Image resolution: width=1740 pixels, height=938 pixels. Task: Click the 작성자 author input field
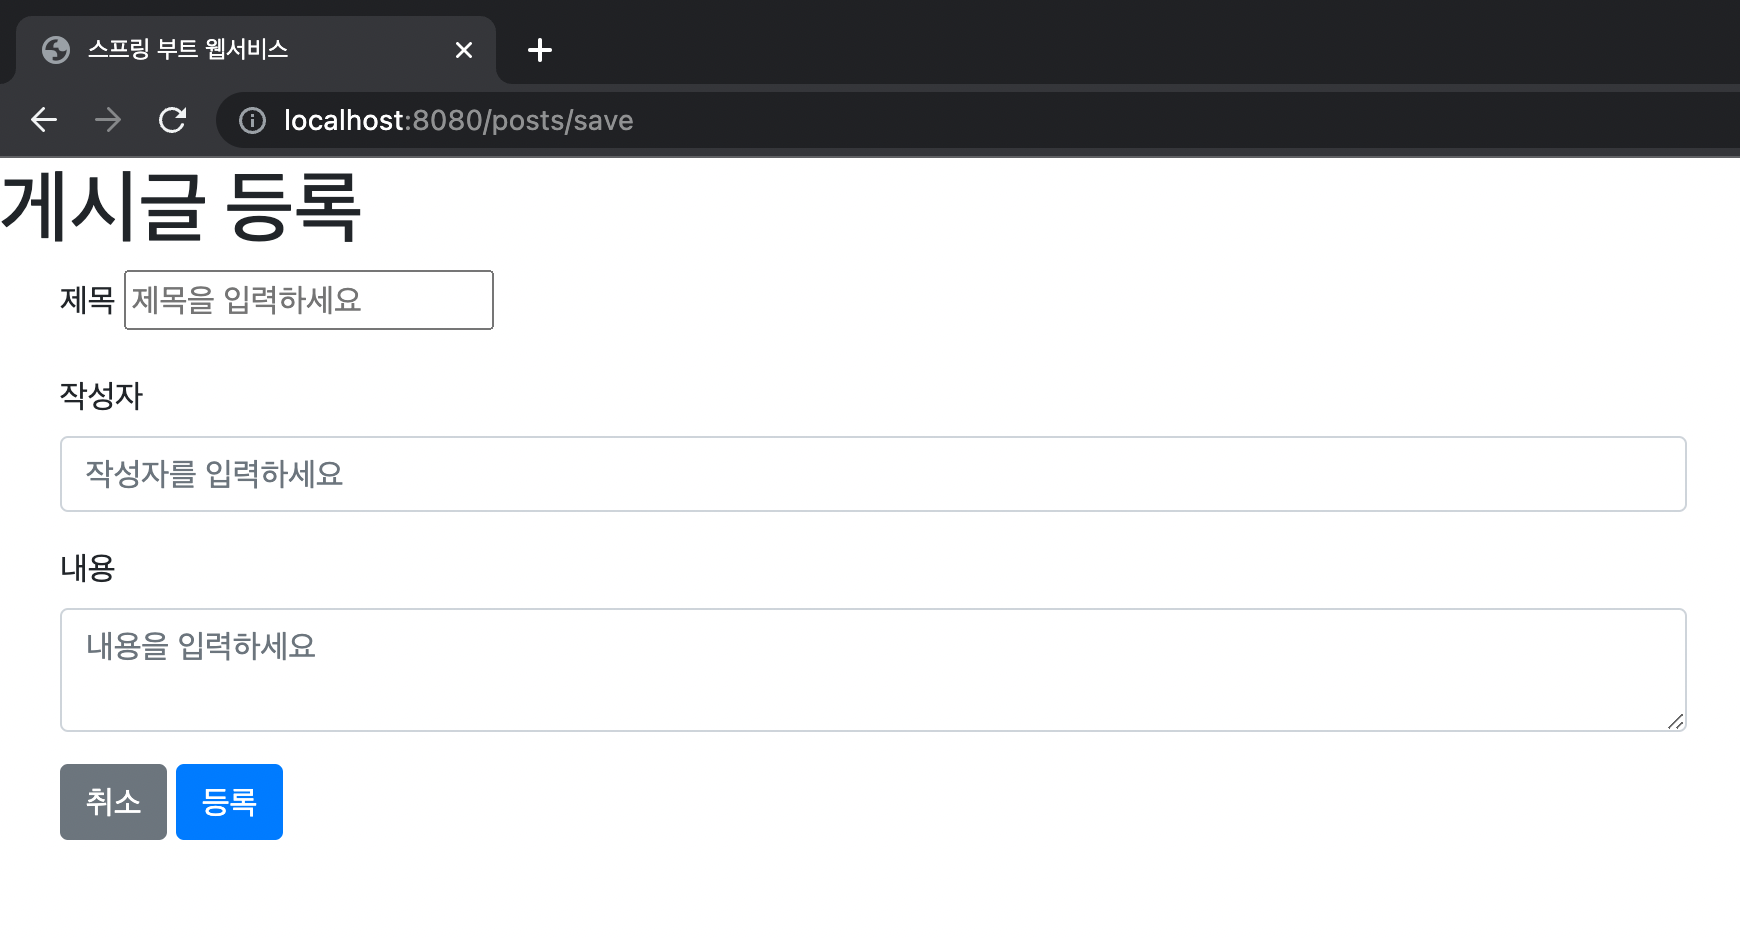click(873, 474)
